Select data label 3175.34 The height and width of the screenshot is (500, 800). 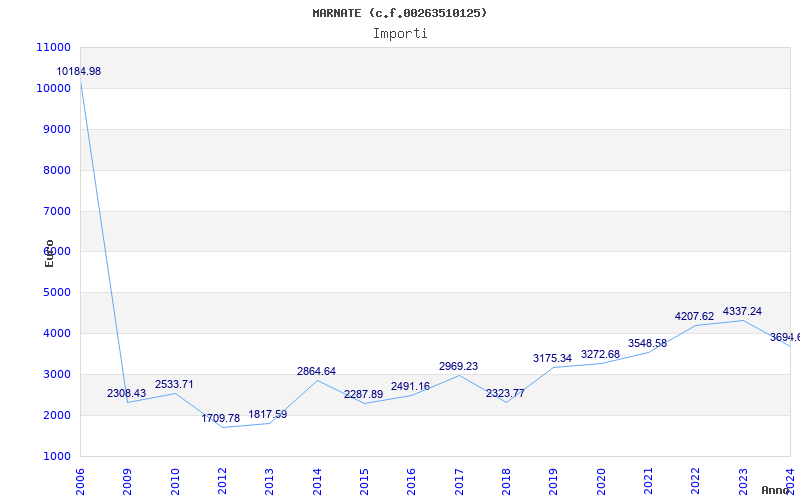[x=553, y=358]
